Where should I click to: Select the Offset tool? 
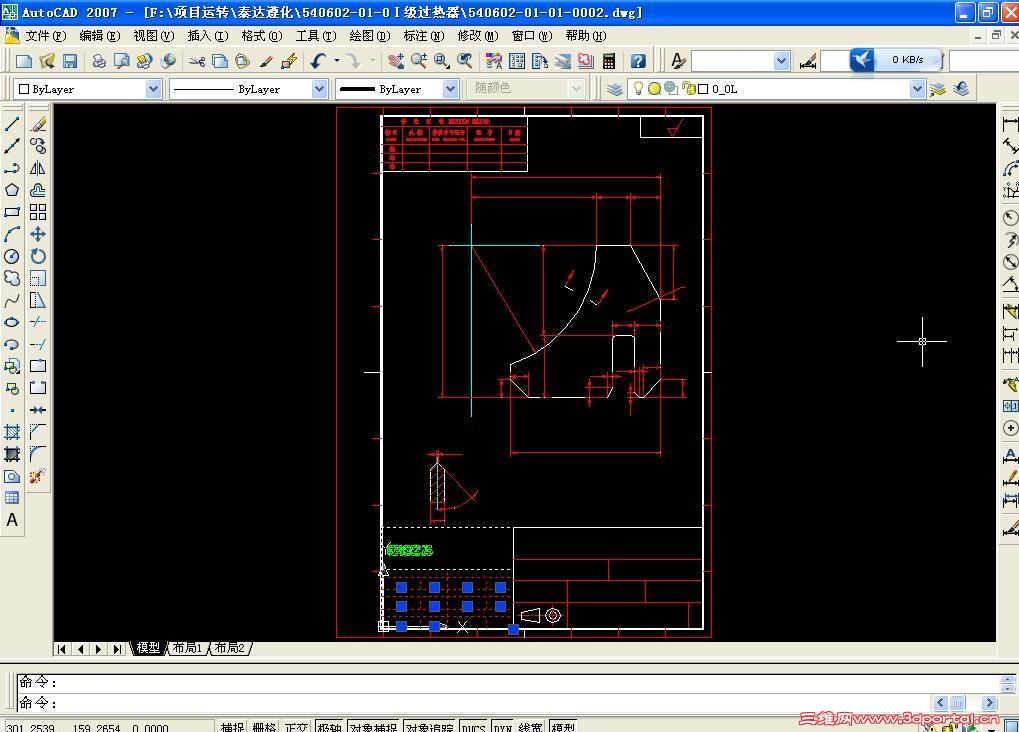point(38,190)
